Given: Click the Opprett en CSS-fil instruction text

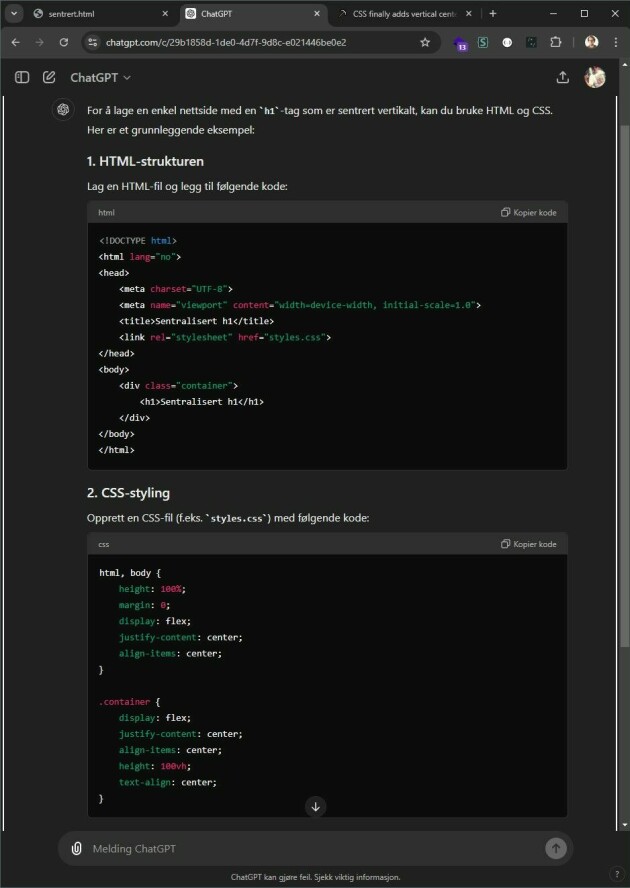Looking at the screenshot, I should click(228, 518).
